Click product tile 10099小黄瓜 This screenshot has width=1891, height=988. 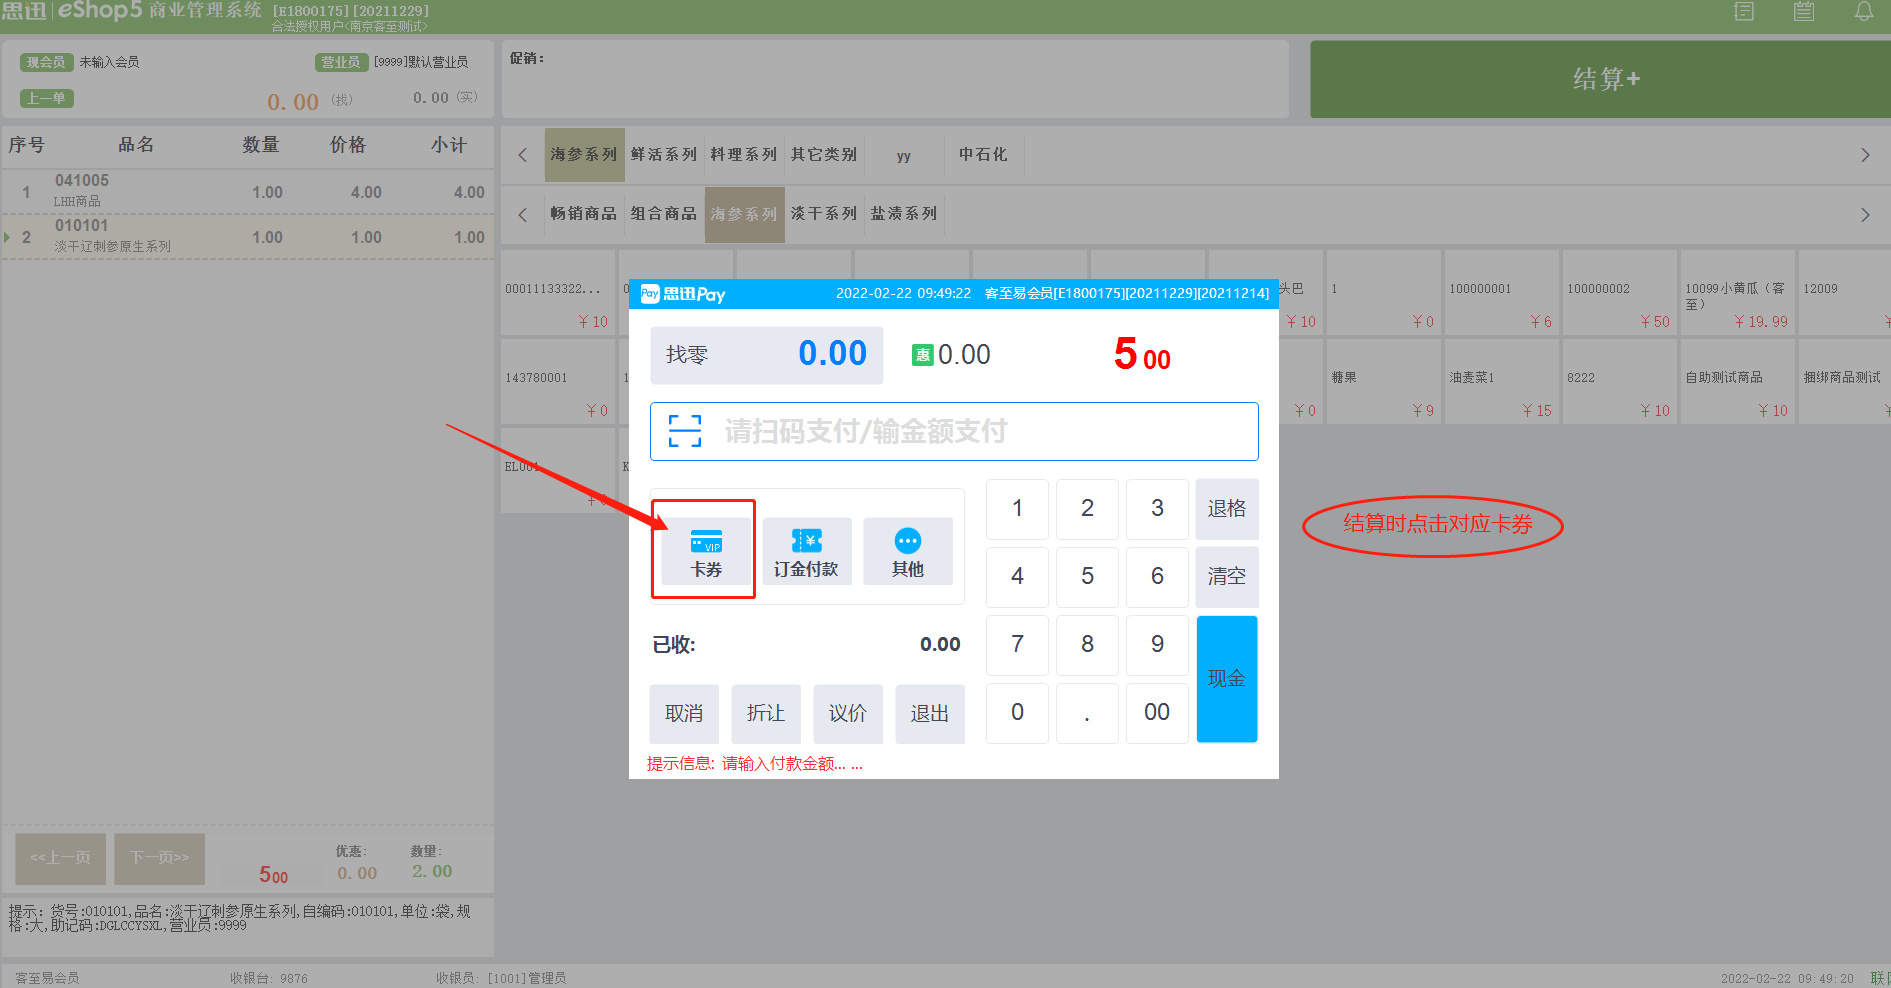click(x=1737, y=292)
